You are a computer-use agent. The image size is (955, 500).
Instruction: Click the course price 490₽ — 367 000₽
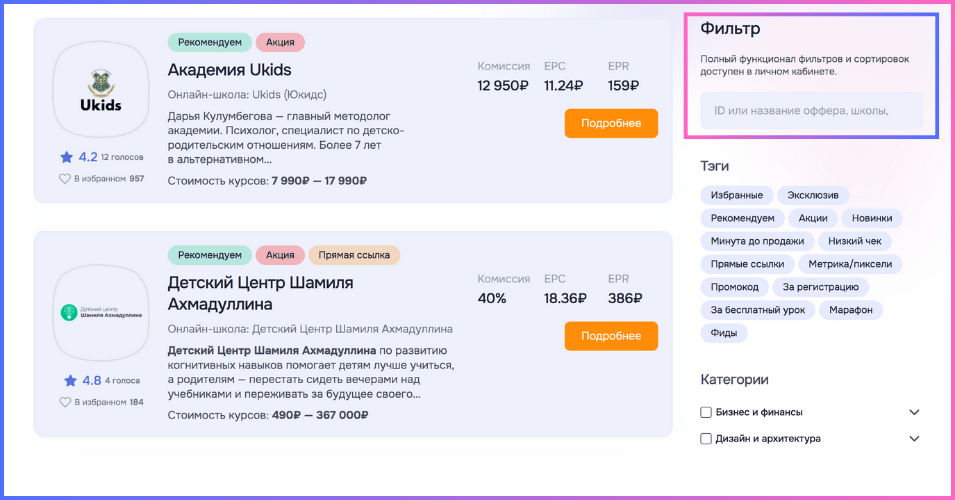point(320,415)
